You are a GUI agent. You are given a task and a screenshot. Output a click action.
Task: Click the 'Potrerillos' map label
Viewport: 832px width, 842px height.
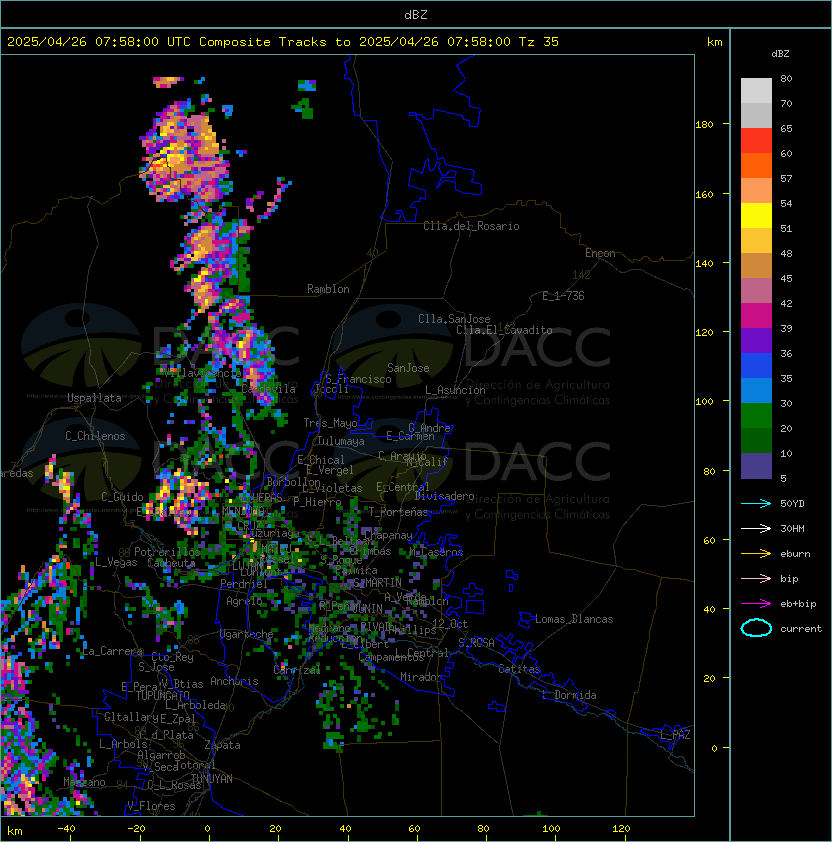pyautogui.click(x=167, y=552)
